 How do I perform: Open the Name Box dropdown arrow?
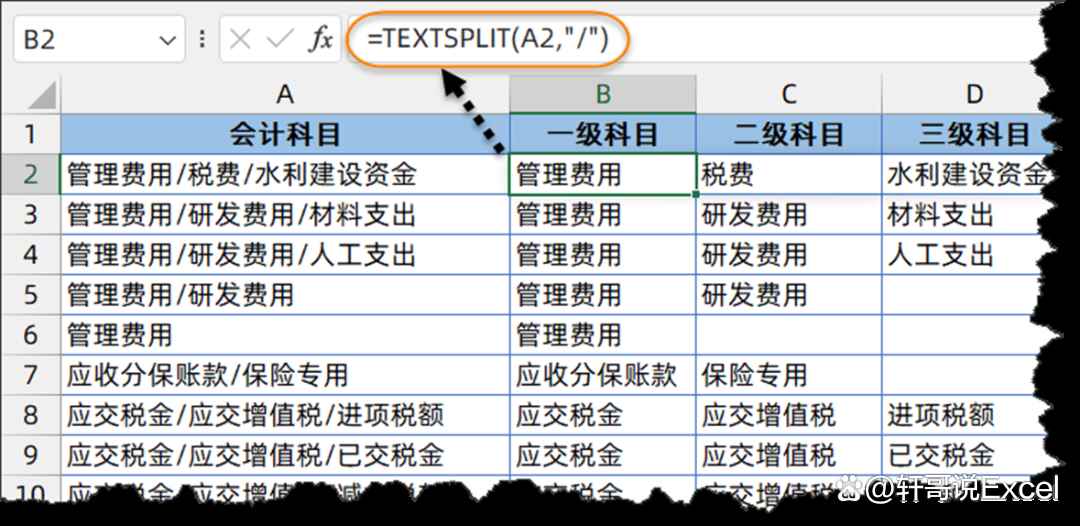[x=166, y=41]
